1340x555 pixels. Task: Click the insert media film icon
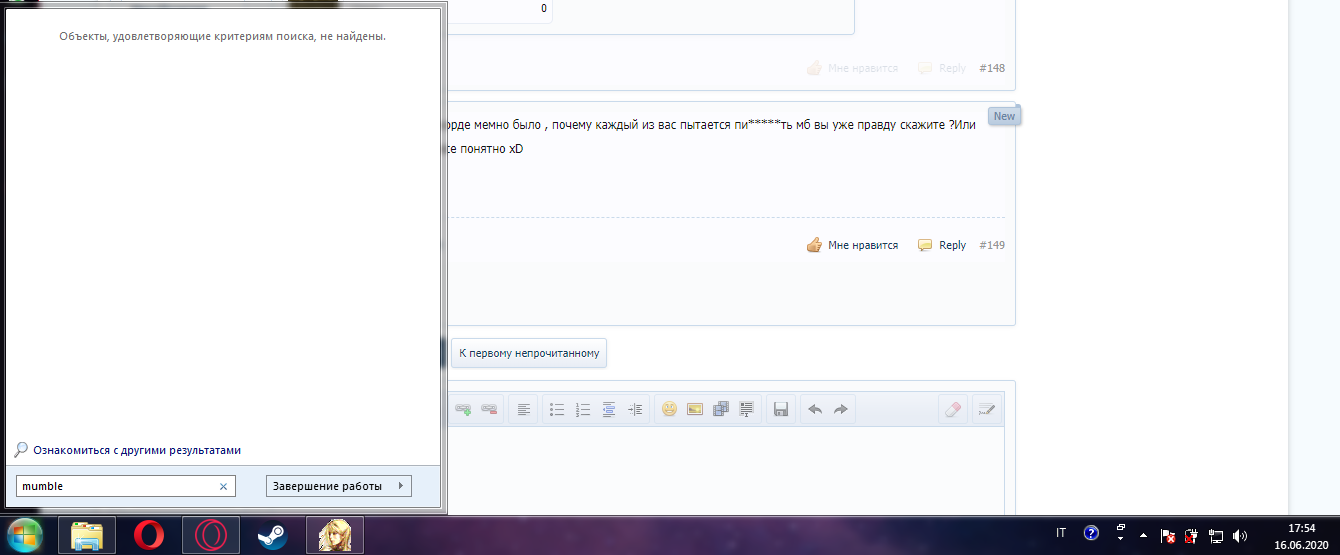(x=721, y=409)
